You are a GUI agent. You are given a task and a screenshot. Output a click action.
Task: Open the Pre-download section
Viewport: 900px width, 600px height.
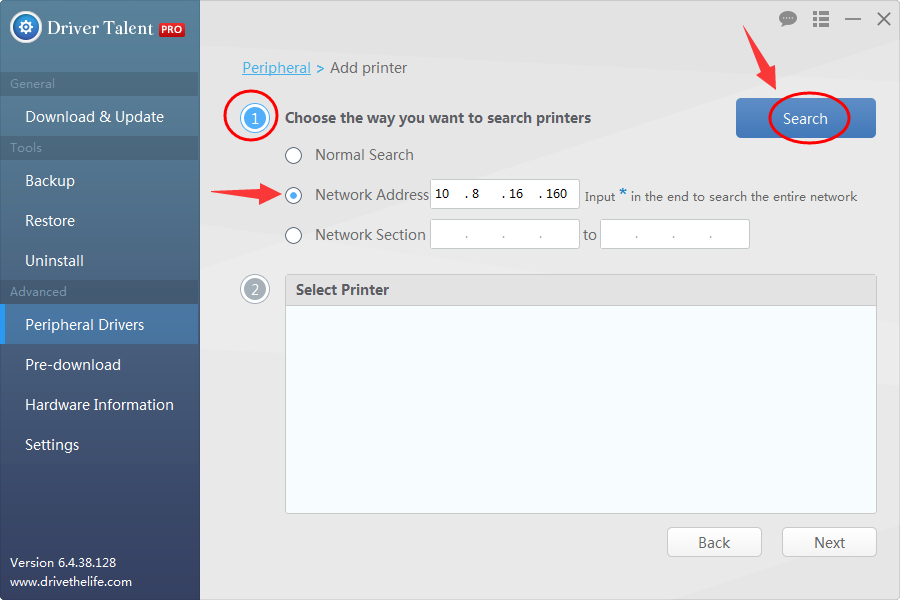pos(100,365)
